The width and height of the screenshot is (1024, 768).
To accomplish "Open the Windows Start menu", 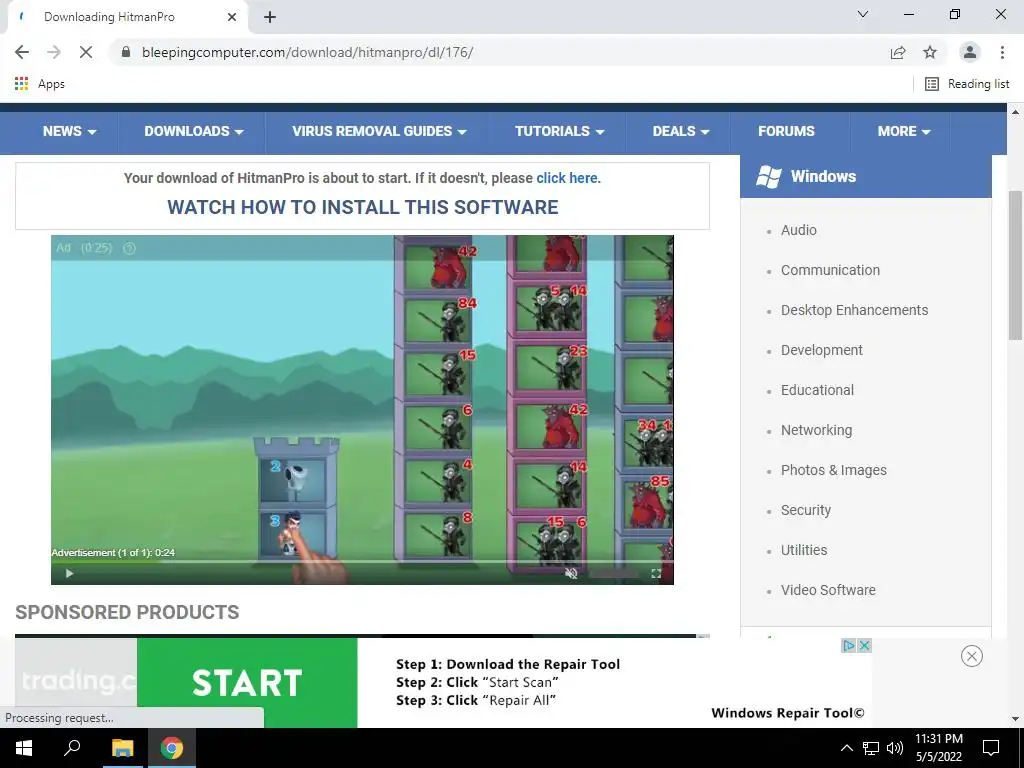I will (x=24, y=748).
